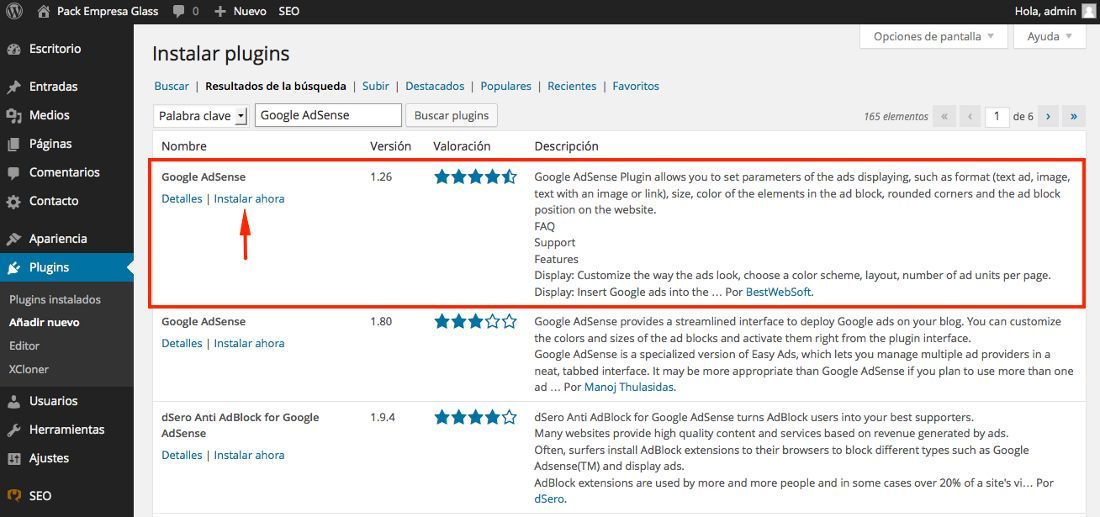Click the Contacto gear icon
This screenshot has width=1100, height=517.
[x=13, y=201]
